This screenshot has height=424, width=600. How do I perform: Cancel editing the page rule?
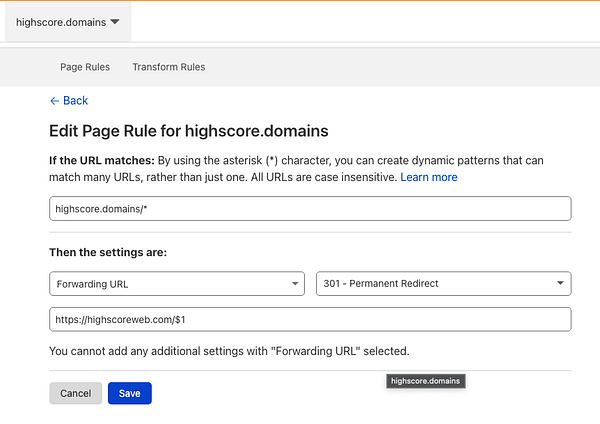(75, 393)
